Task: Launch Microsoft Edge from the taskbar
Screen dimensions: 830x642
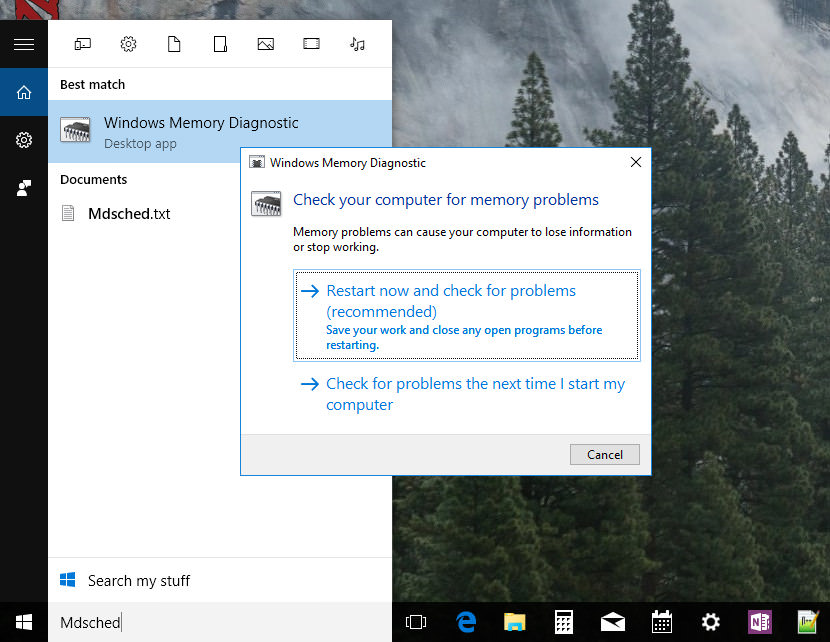Action: point(465,622)
